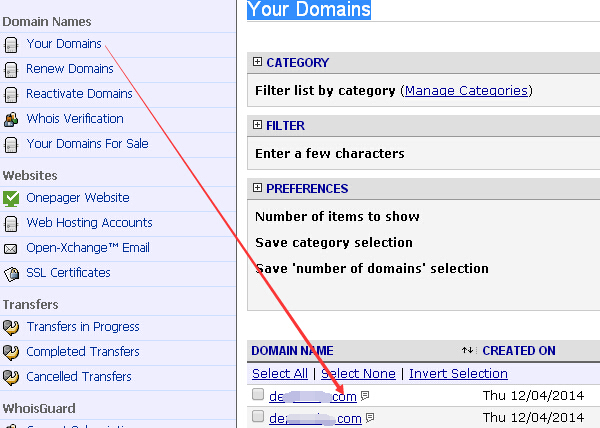Open Web Hosting Accounts page

89,223
